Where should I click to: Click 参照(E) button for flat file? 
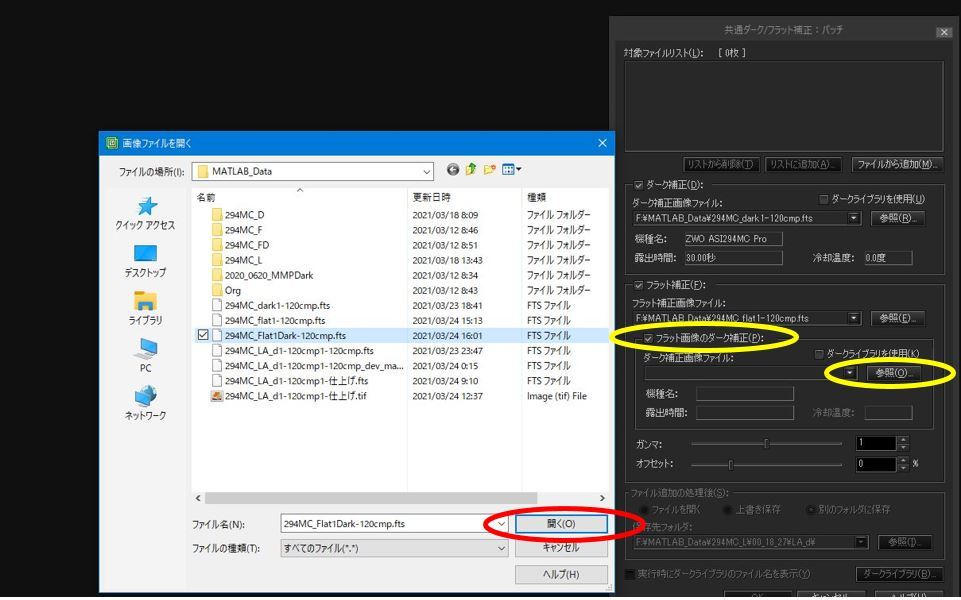coord(897,318)
